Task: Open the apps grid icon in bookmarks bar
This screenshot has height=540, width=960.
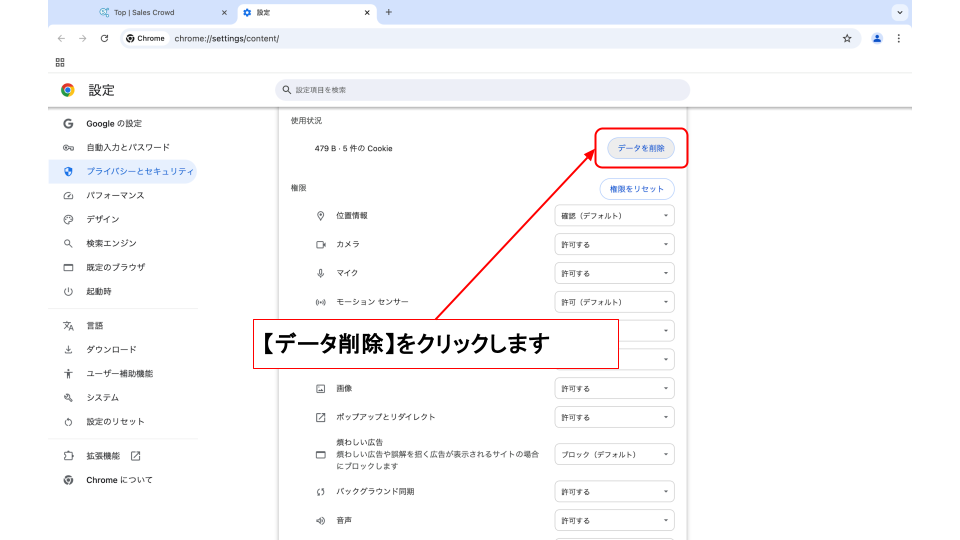Action: (x=60, y=62)
